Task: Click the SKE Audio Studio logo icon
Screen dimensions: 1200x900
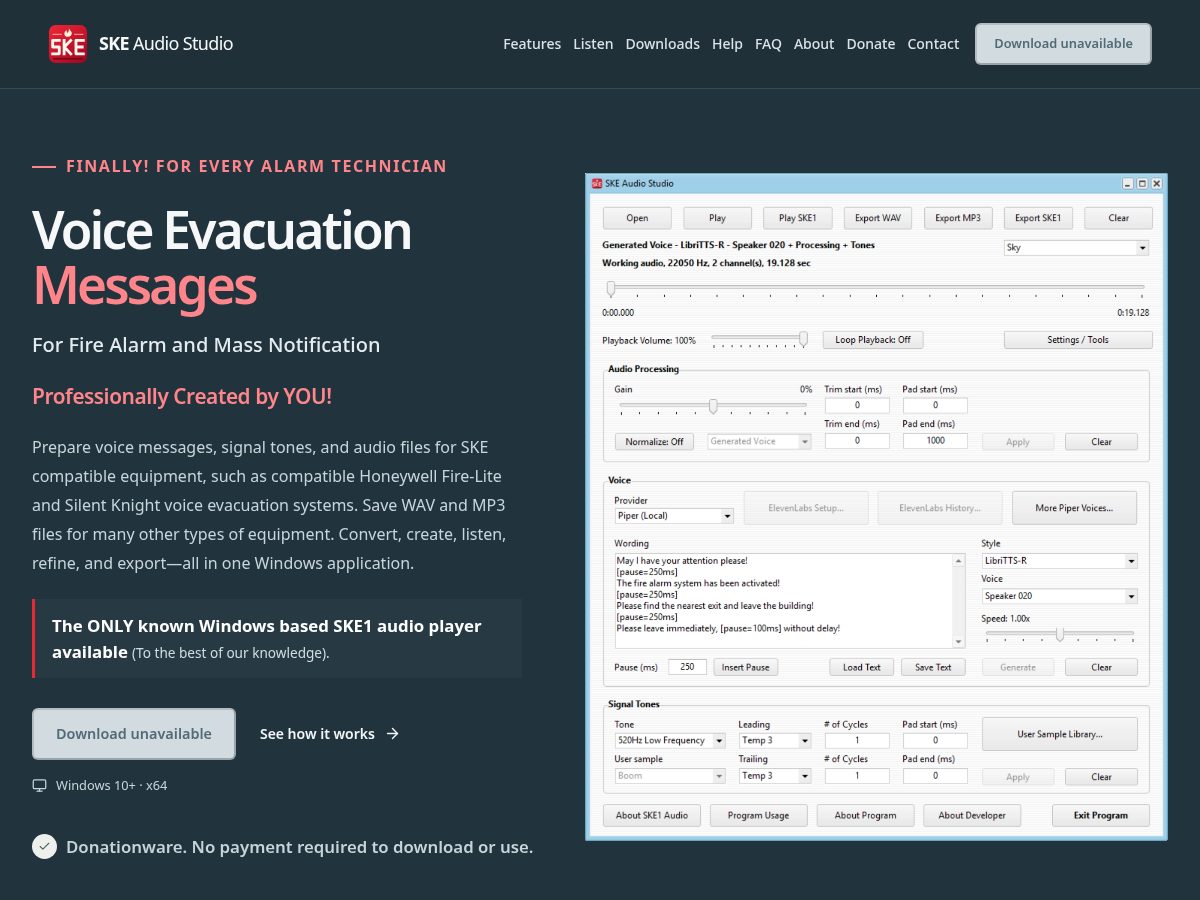Action: [68, 44]
